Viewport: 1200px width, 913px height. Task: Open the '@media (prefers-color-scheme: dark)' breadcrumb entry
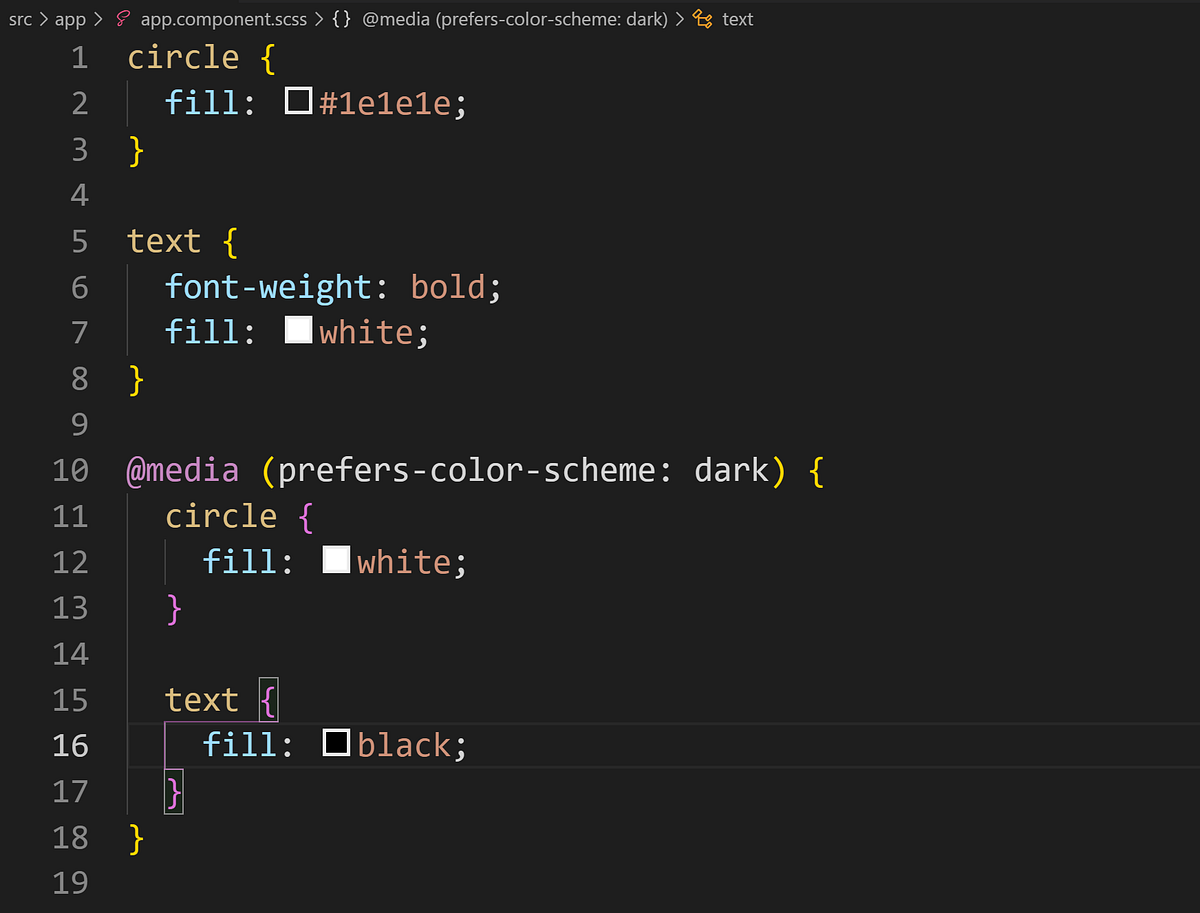click(517, 18)
